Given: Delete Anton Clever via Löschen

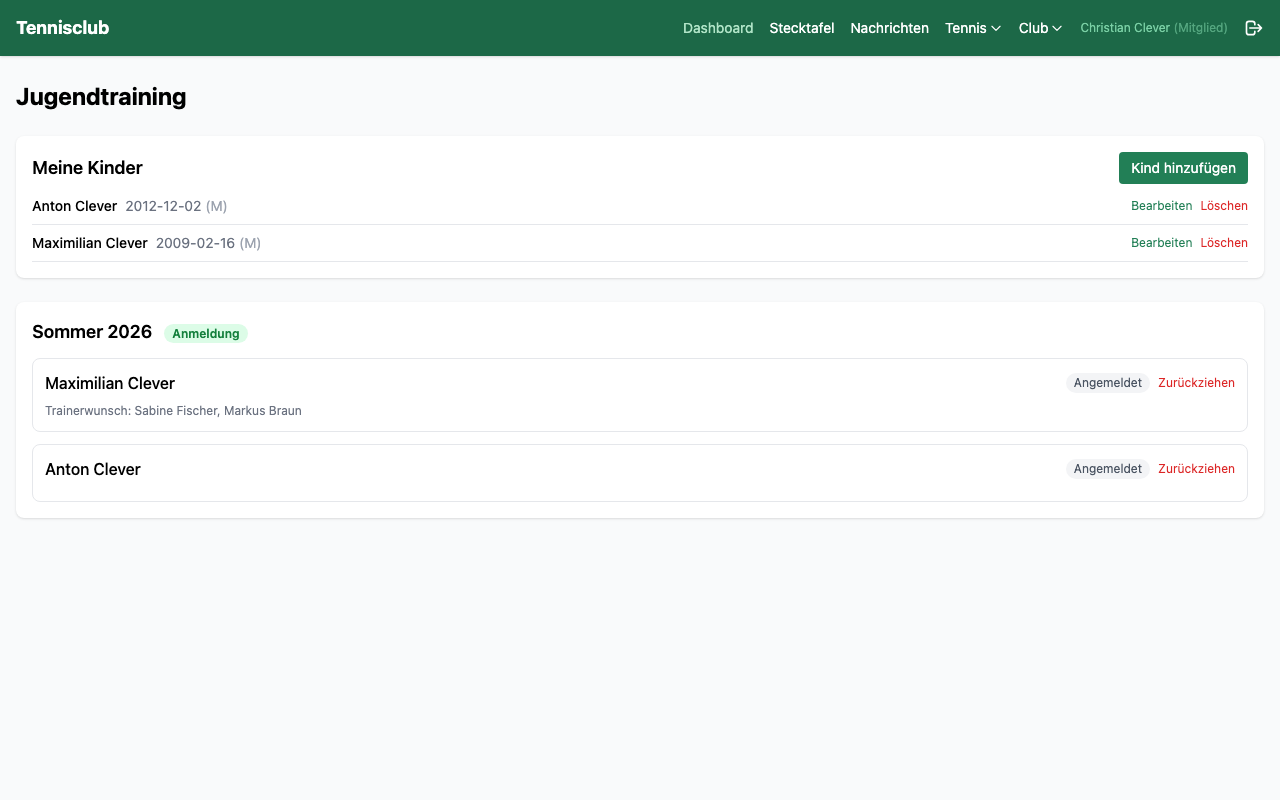Looking at the screenshot, I should point(1223,206).
